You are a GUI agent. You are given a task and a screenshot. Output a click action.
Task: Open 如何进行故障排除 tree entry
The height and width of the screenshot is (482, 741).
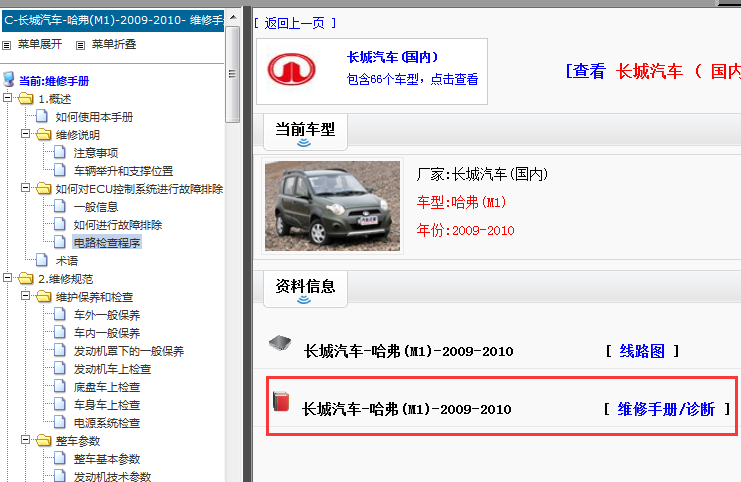point(118,225)
